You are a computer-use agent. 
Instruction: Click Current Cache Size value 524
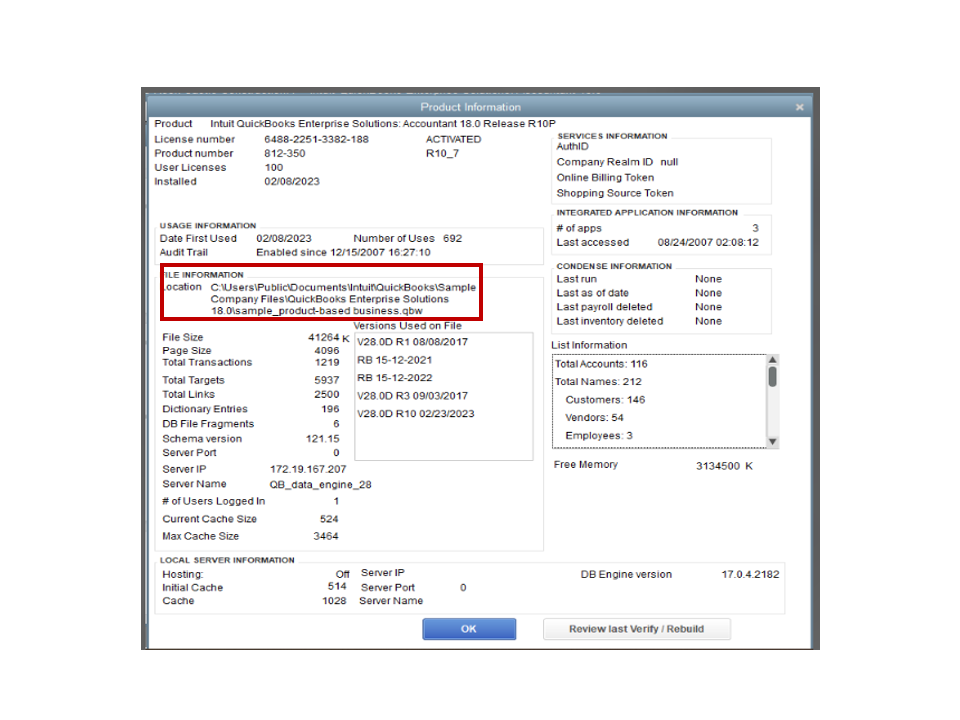tap(329, 519)
